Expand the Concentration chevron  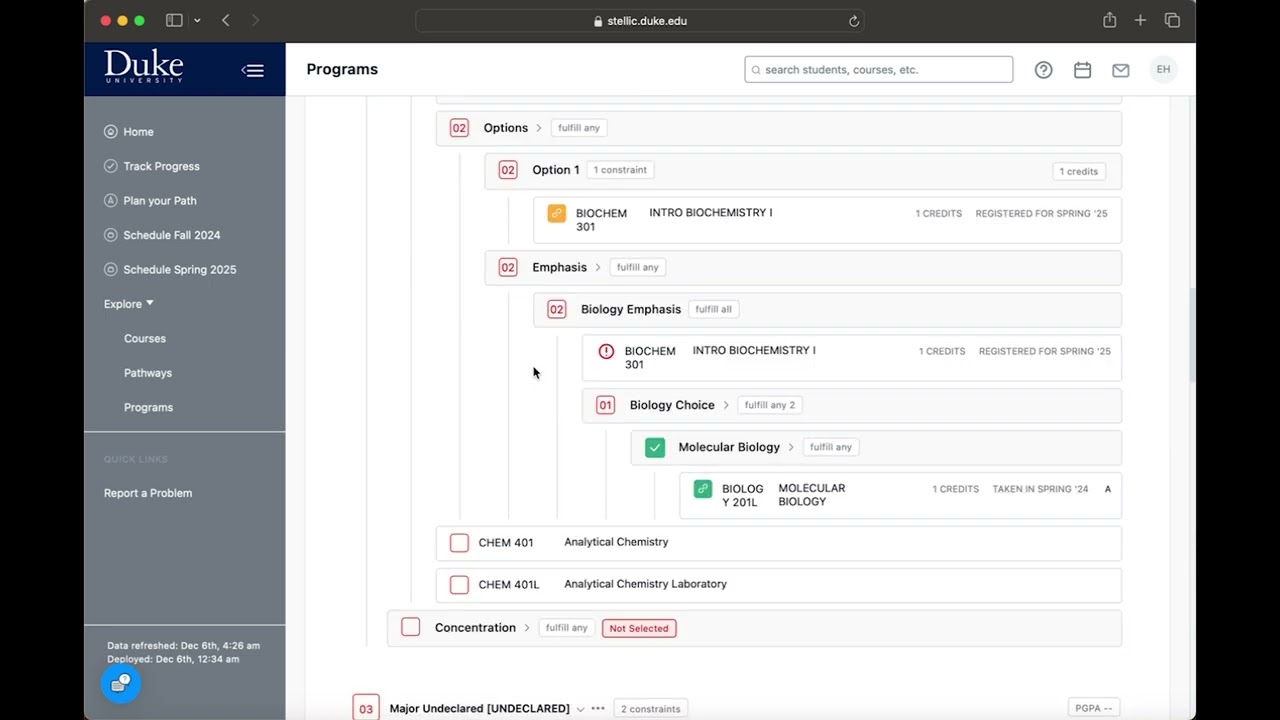tap(527, 628)
